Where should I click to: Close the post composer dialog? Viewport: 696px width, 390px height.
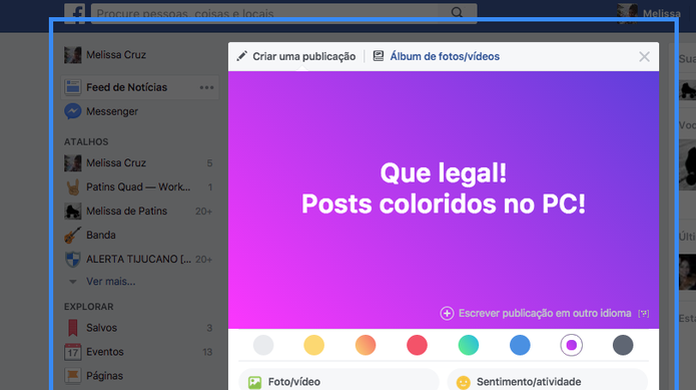(644, 56)
